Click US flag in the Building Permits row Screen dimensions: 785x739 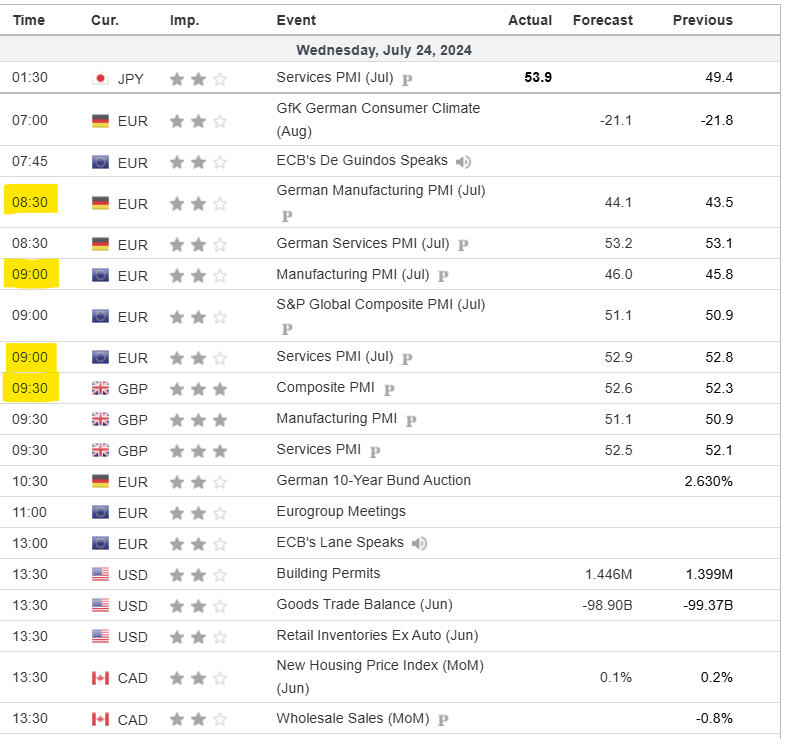tap(100, 574)
